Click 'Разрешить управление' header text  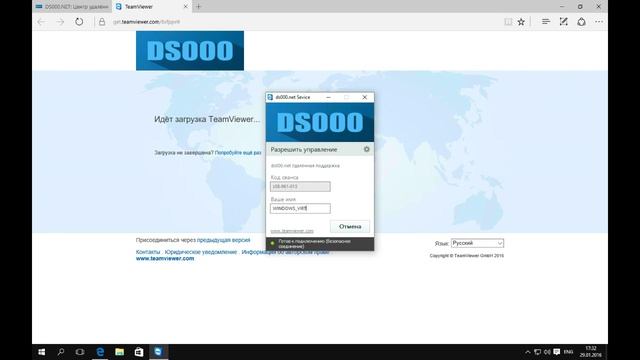(x=304, y=150)
